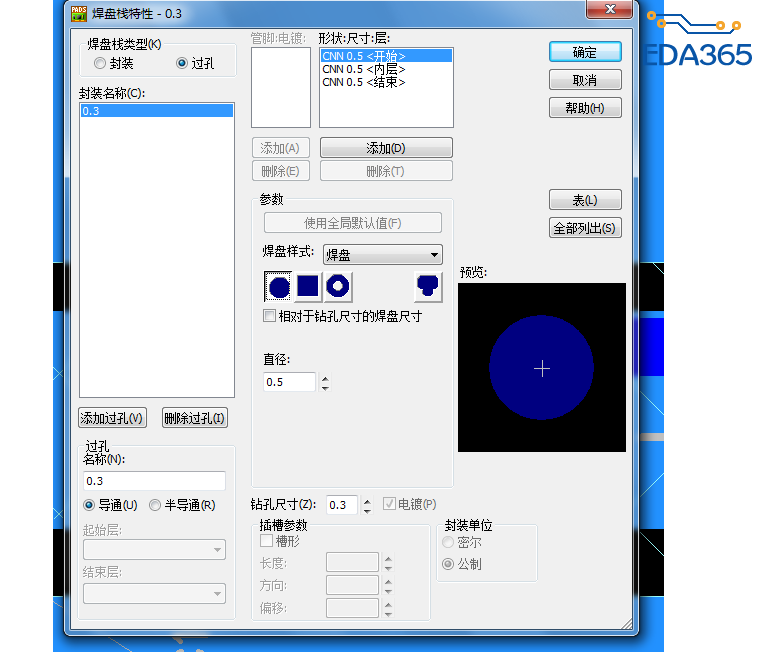
Task: Click the 删除过孔(I) button
Action: click(x=194, y=418)
